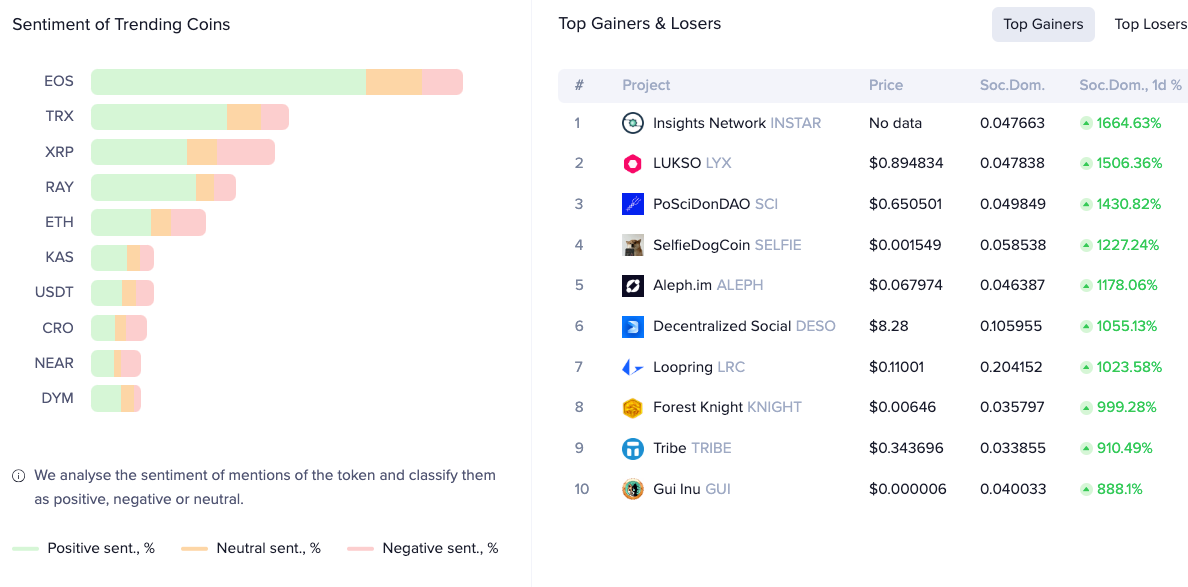
Task: Click the Loopring blue arrow logo
Action: [633, 367]
